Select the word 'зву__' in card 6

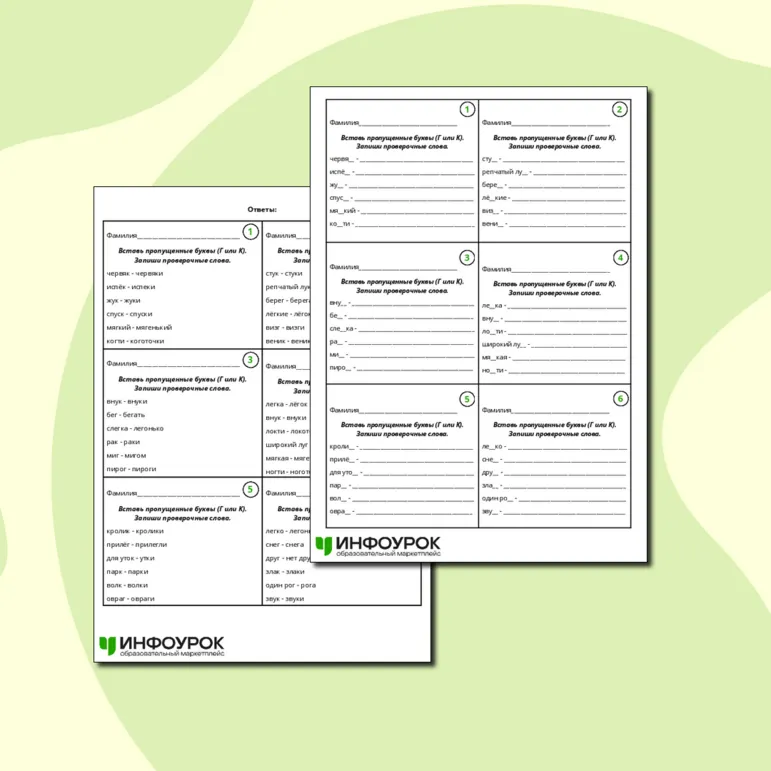[x=490, y=511]
